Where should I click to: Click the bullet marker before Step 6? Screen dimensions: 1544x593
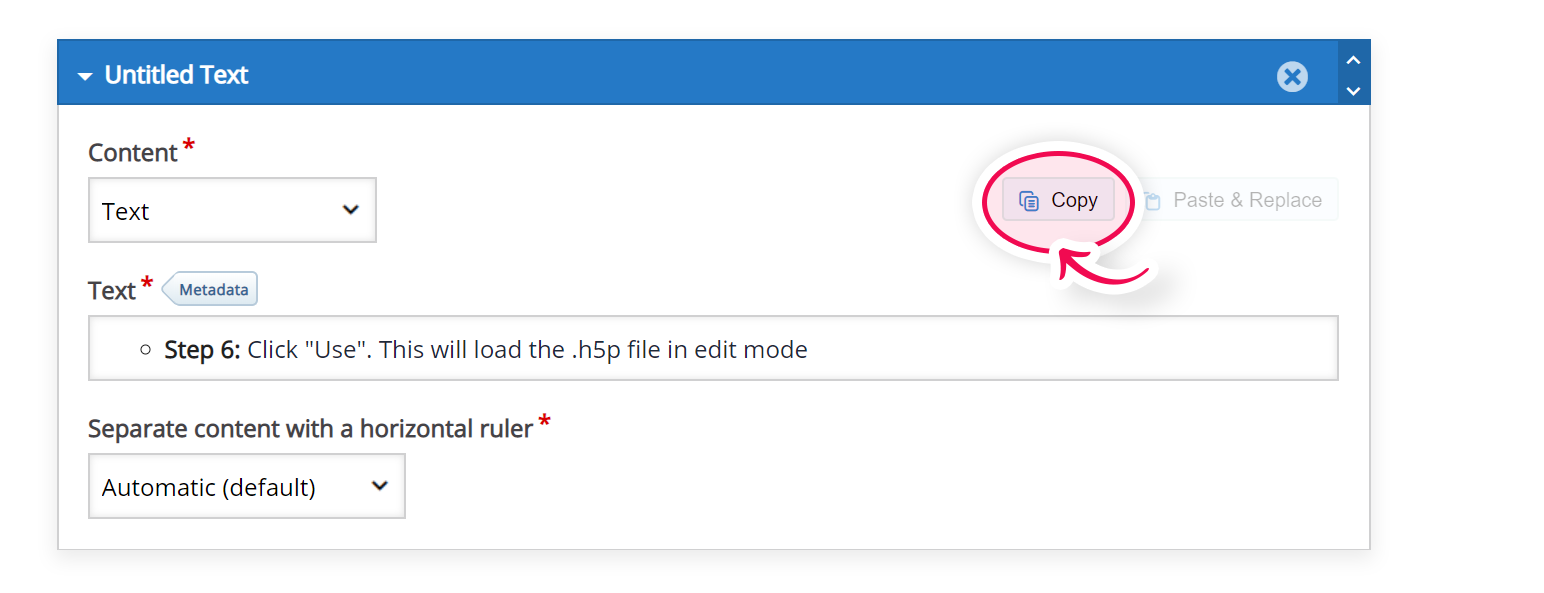(x=146, y=350)
